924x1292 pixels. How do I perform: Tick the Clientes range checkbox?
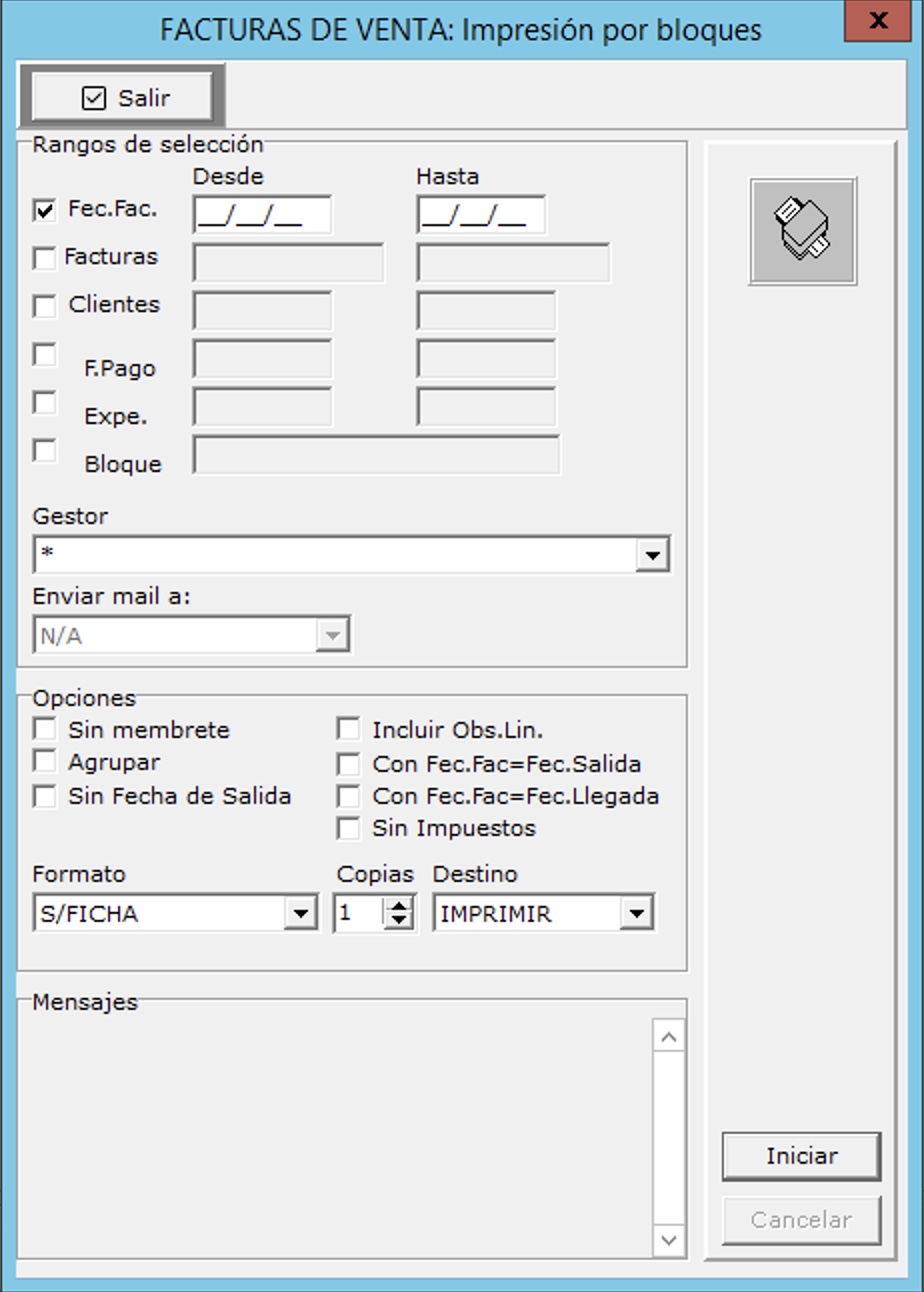click(45, 307)
